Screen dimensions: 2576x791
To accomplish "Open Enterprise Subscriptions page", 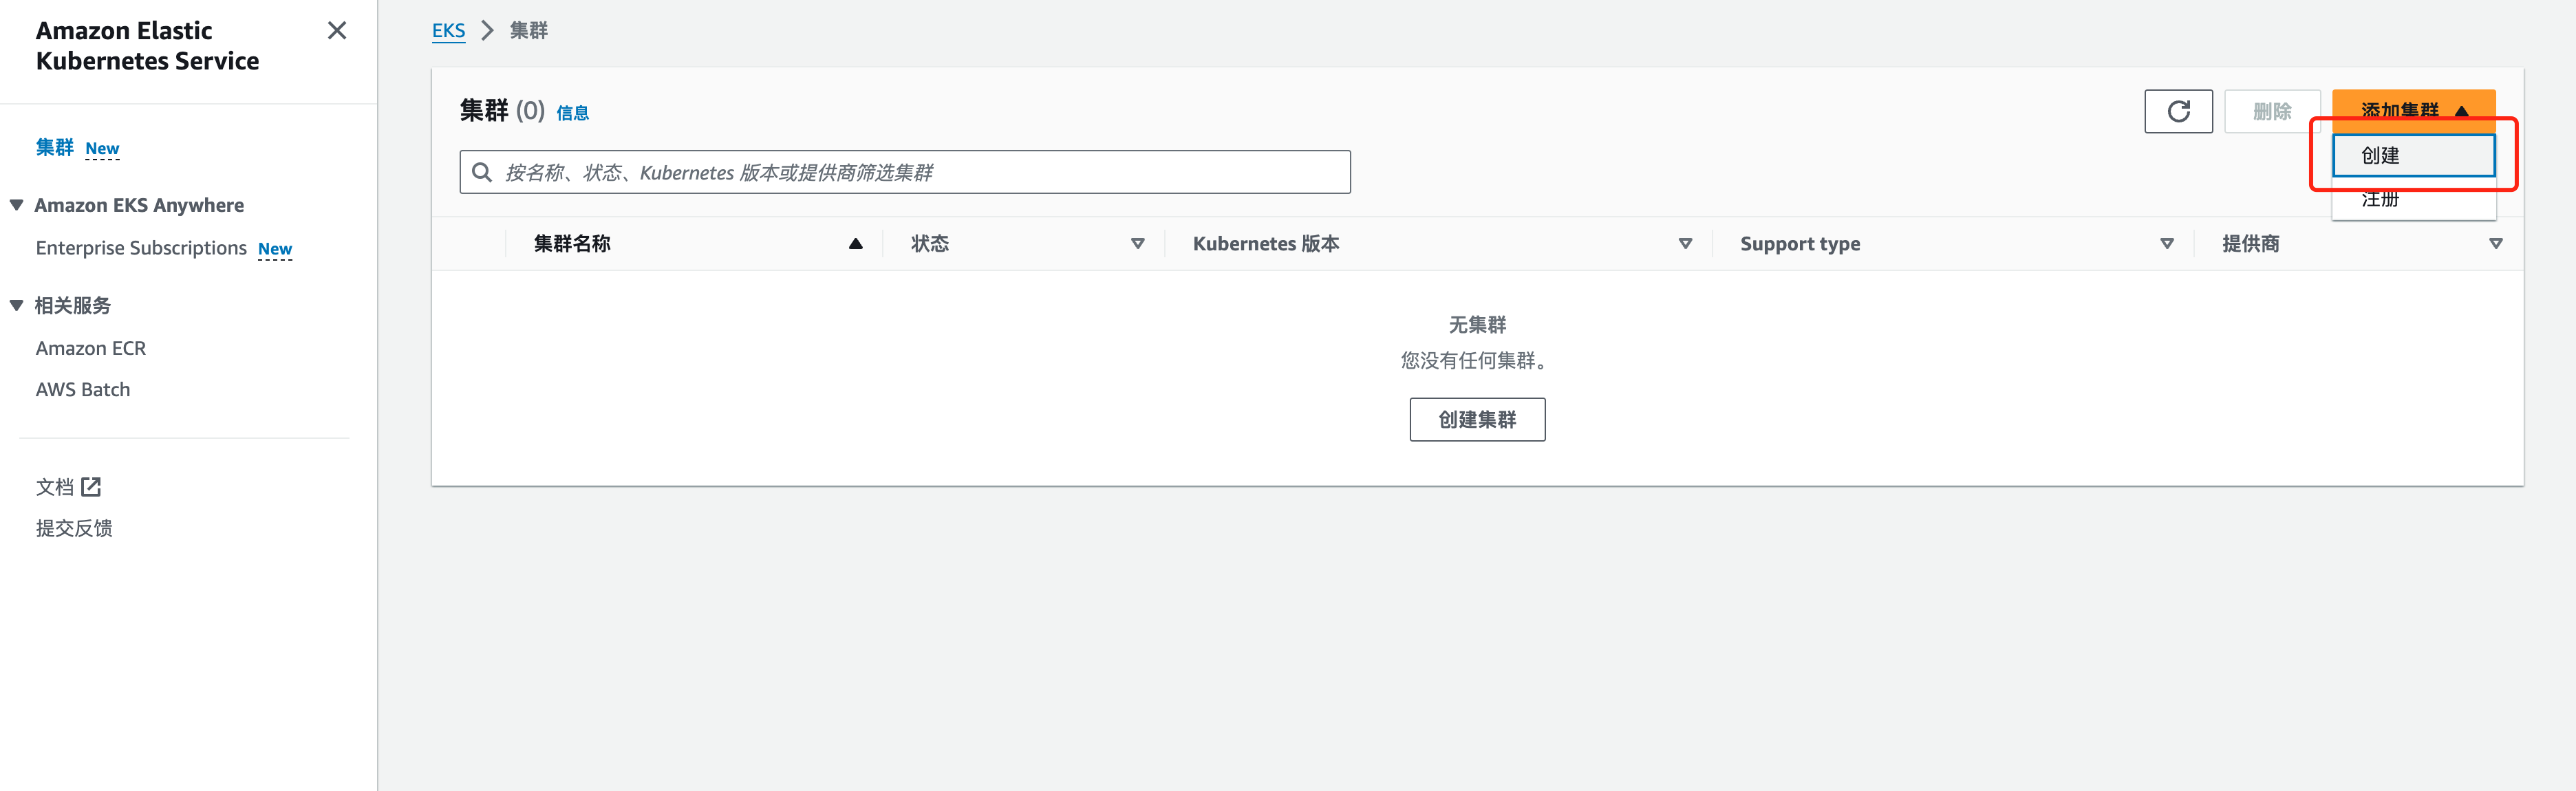I will (141, 248).
